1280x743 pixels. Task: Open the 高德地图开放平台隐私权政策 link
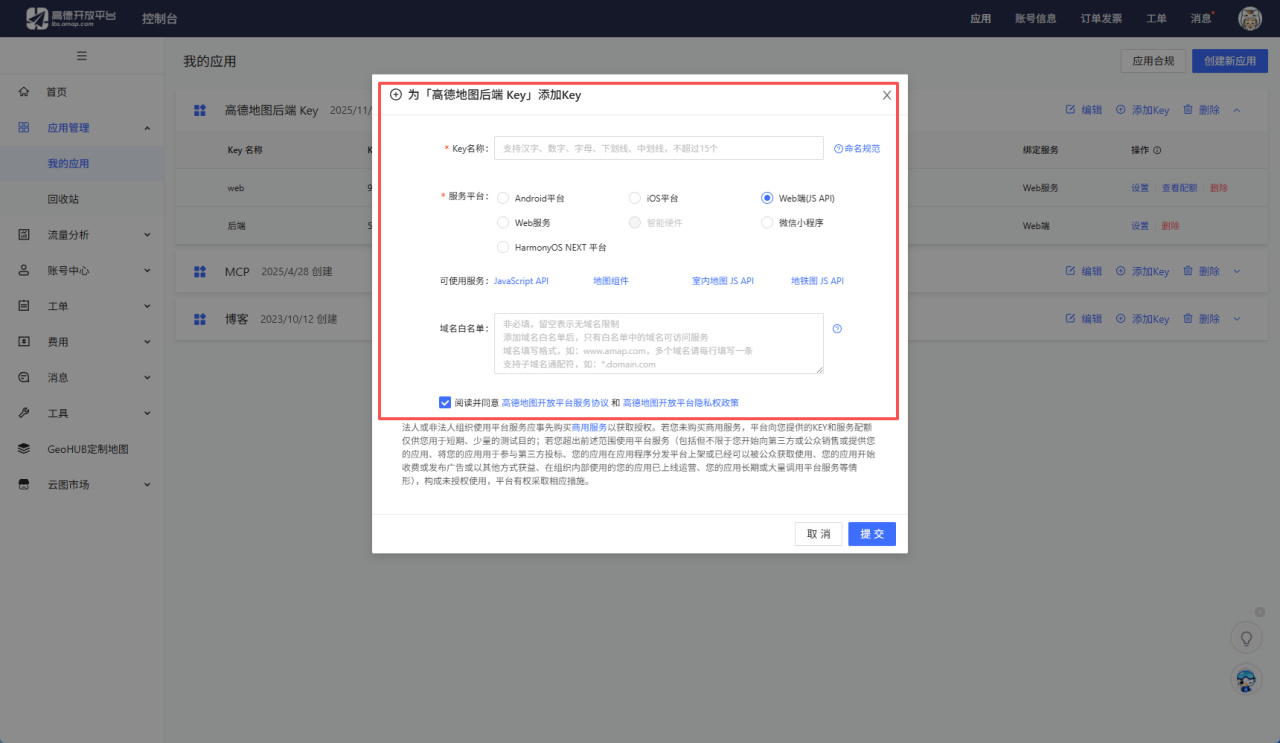(x=681, y=403)
